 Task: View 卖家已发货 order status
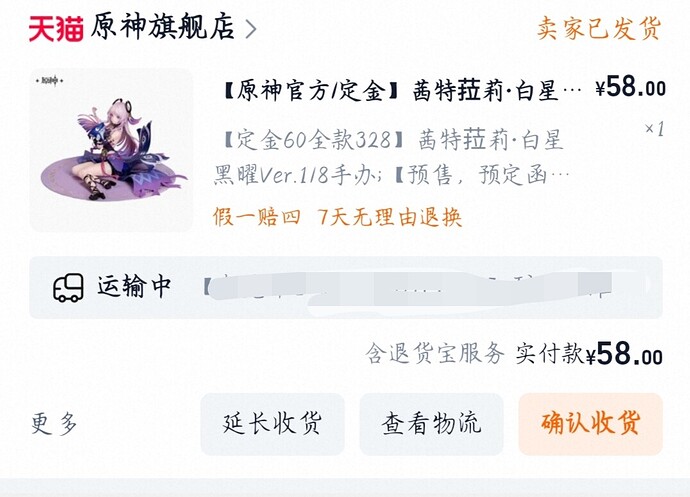(x=598, y=29)
